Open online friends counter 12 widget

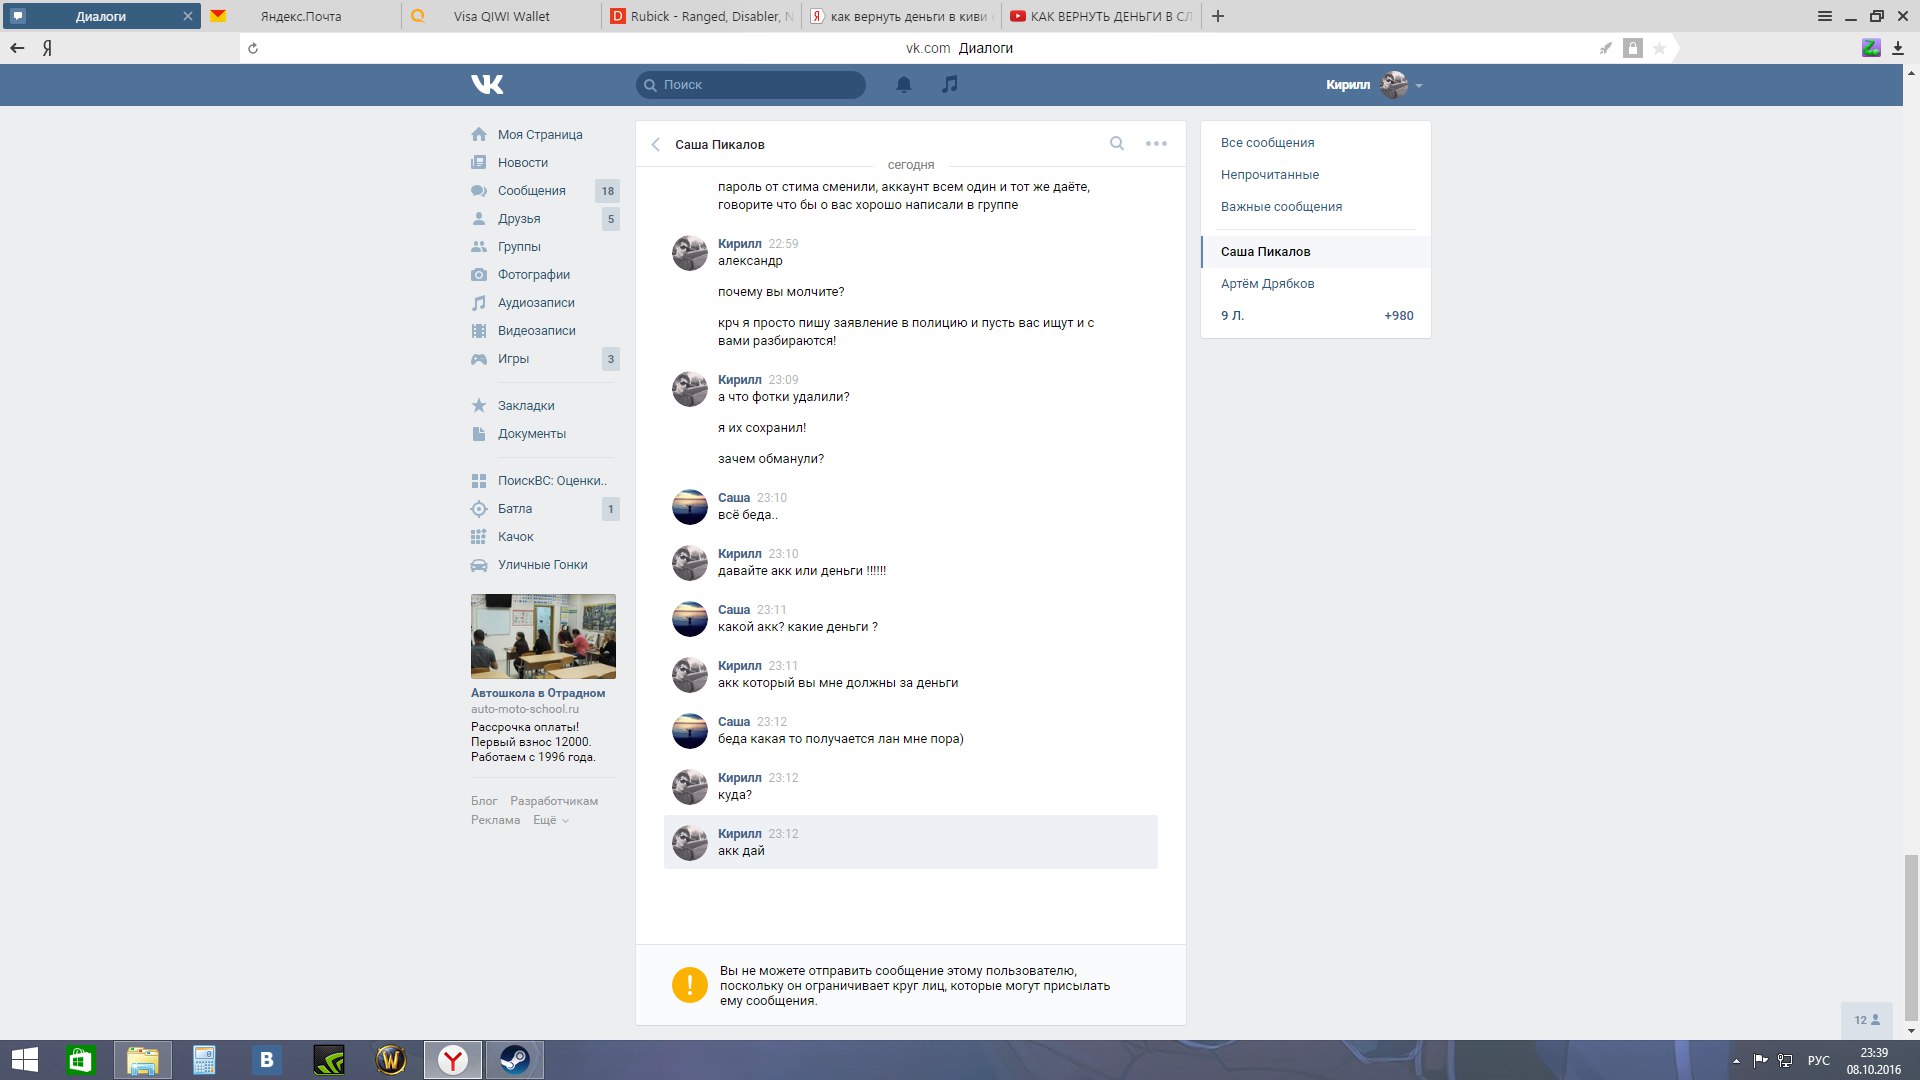(x=1866, y=1020)
